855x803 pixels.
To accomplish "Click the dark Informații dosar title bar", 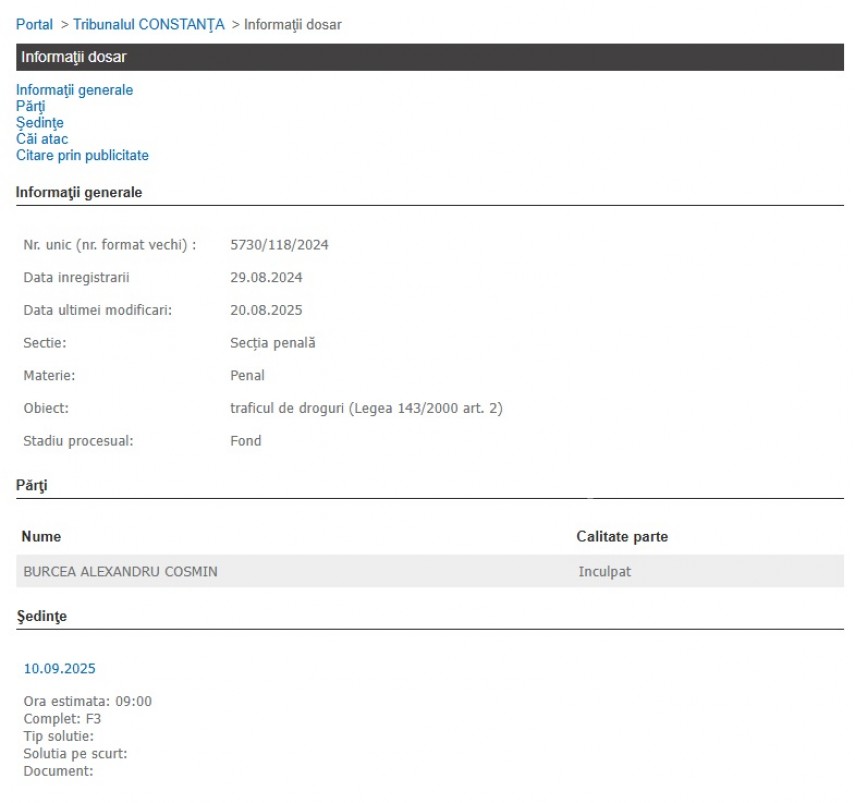I will point(430,57).
